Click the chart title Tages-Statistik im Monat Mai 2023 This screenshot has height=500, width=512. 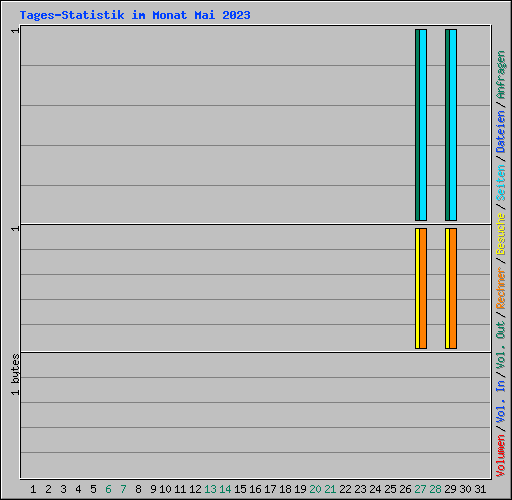pyautogui.click(x=135, y=15)
